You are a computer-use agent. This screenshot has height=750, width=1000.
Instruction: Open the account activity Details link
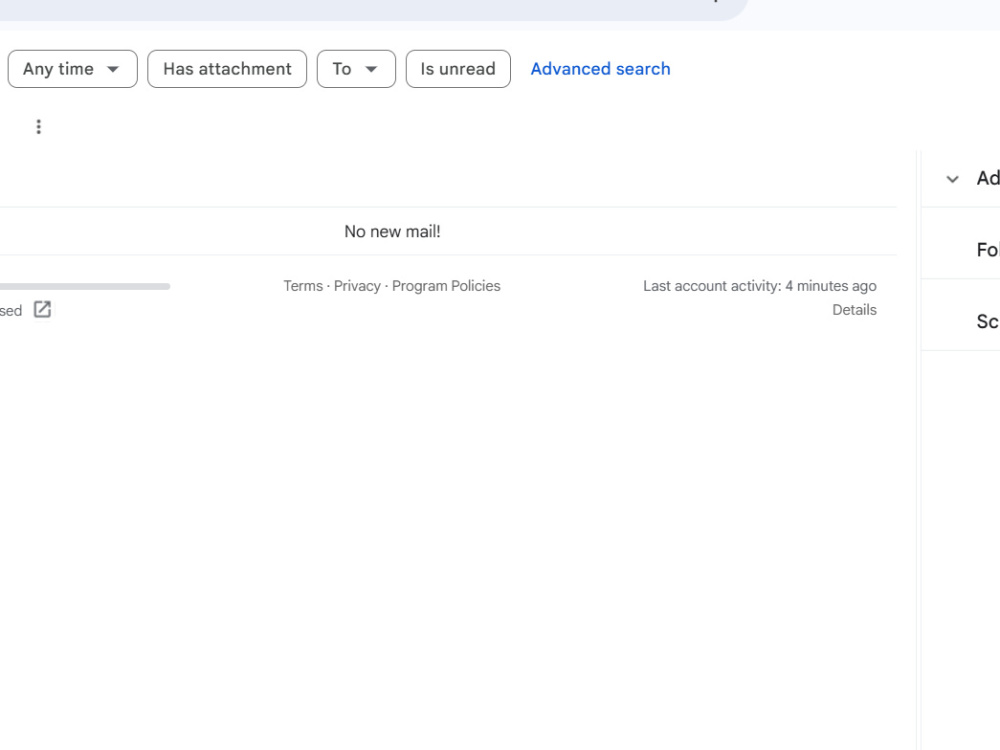click(x=854, y=310)
